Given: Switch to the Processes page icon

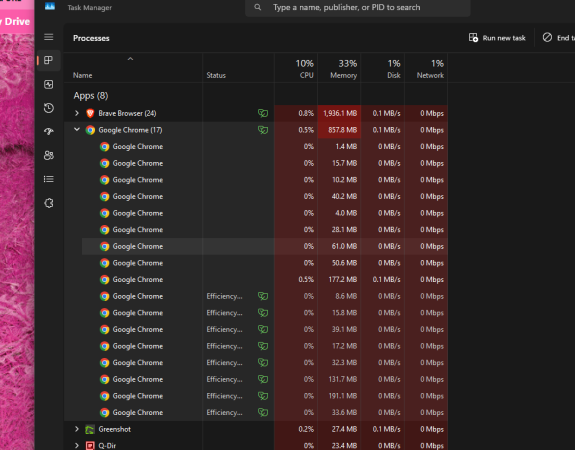Looking at the screenshot, I should pos(49,60).
